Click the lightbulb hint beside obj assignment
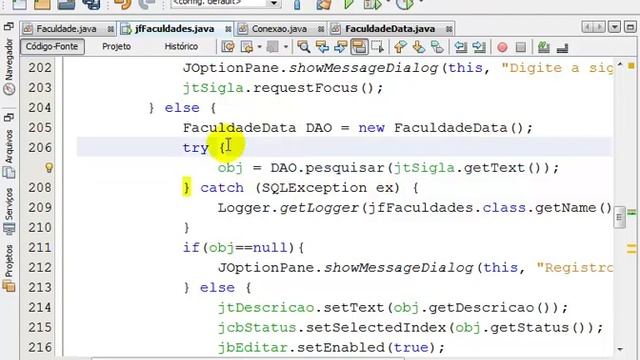The width and height of the screenshot is (640, 360). click(49, 168)
